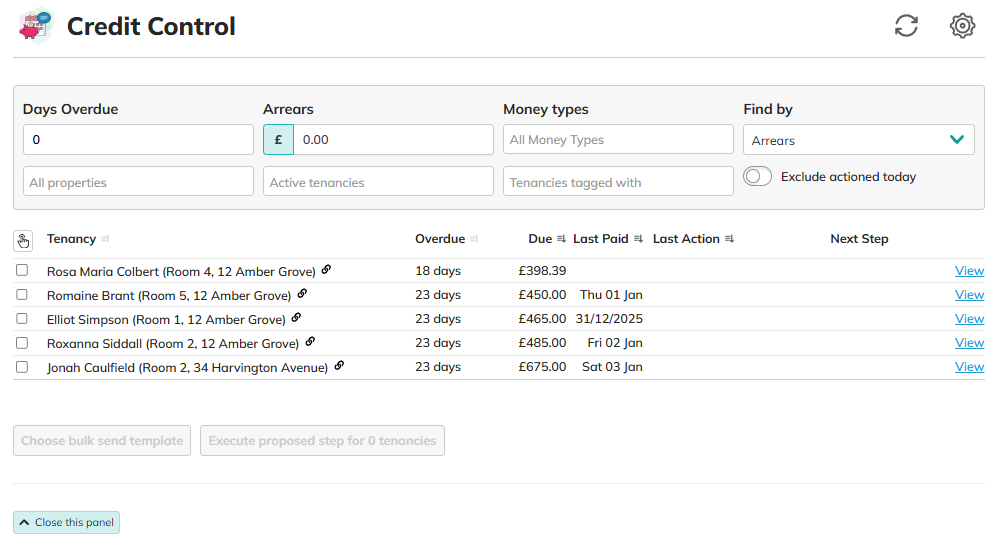Collapse with Close this panel button
The width and height of the screenshot is (998, 551).
tap(66, 522)
